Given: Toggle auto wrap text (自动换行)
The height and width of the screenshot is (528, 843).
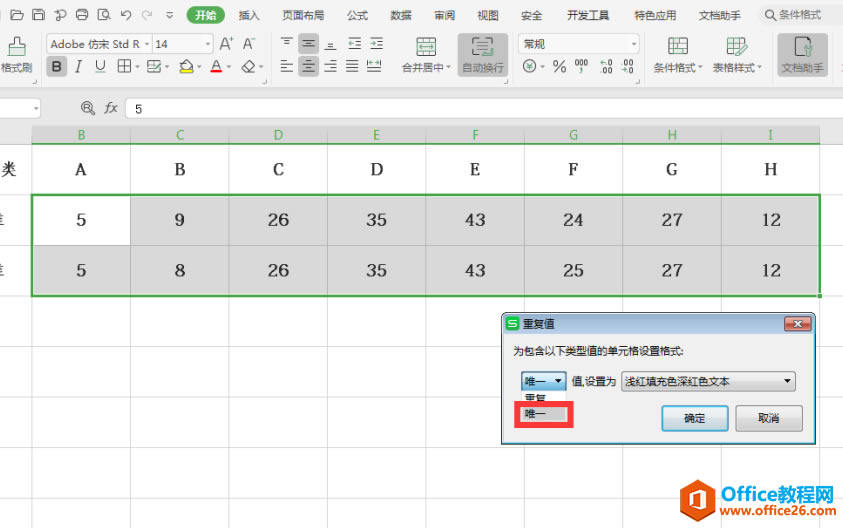Looking at the screenshot, I should (483, 55).
